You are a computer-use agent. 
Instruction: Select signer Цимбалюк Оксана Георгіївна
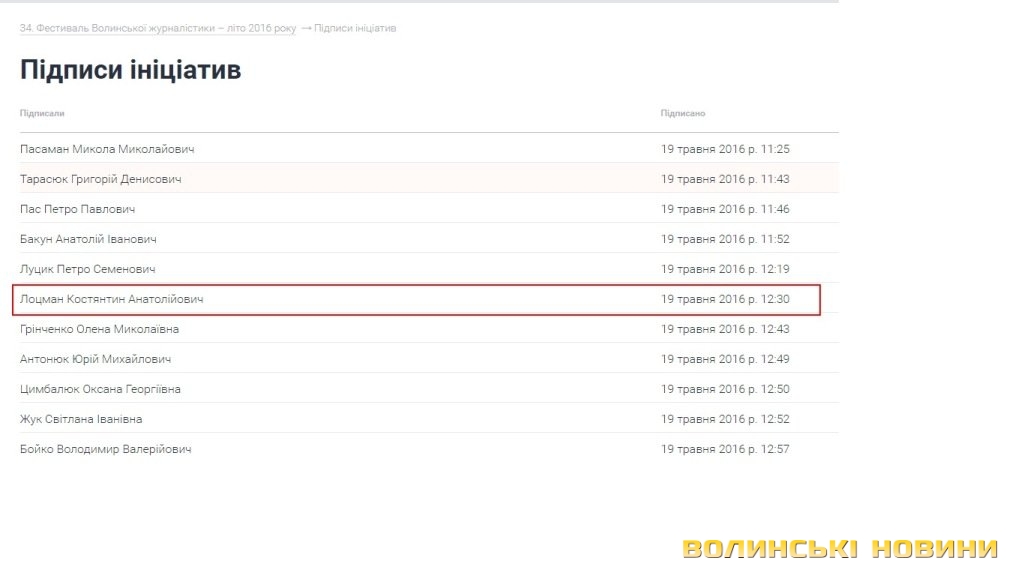100,389
